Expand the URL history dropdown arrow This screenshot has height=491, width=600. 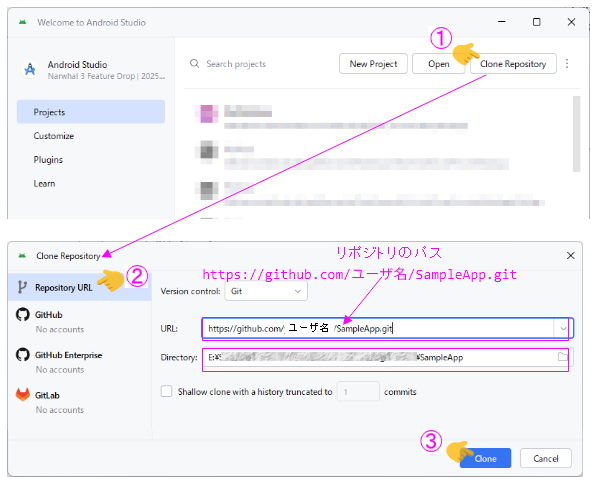(564, 327)
